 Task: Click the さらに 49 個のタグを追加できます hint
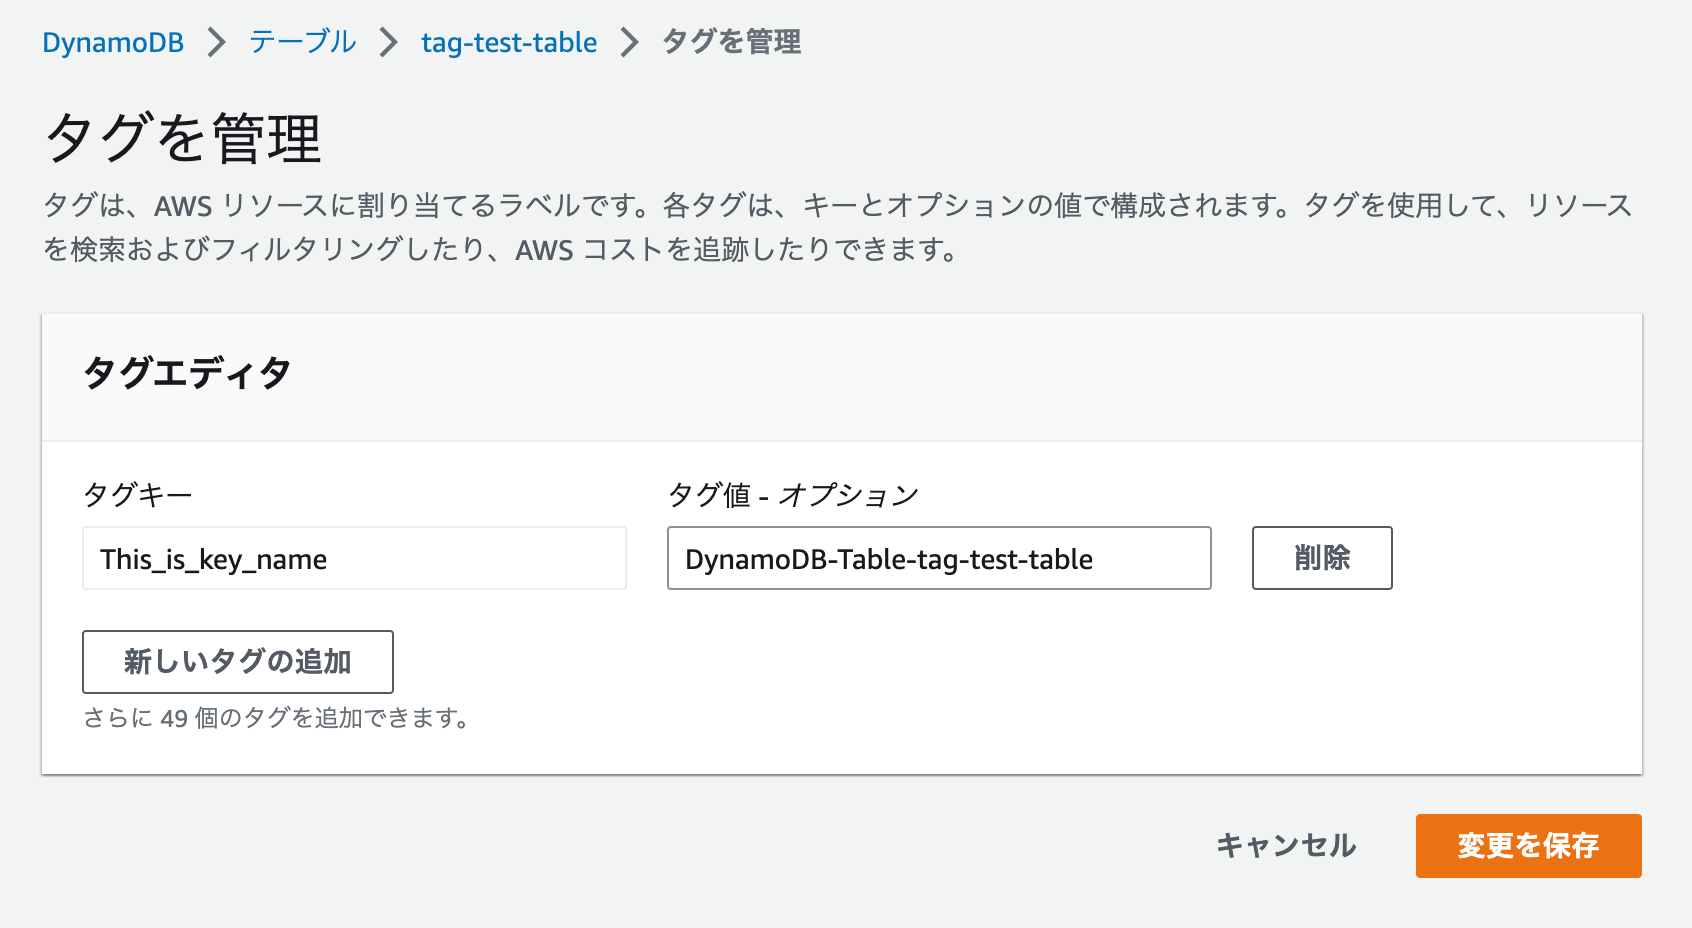(276, 718)
